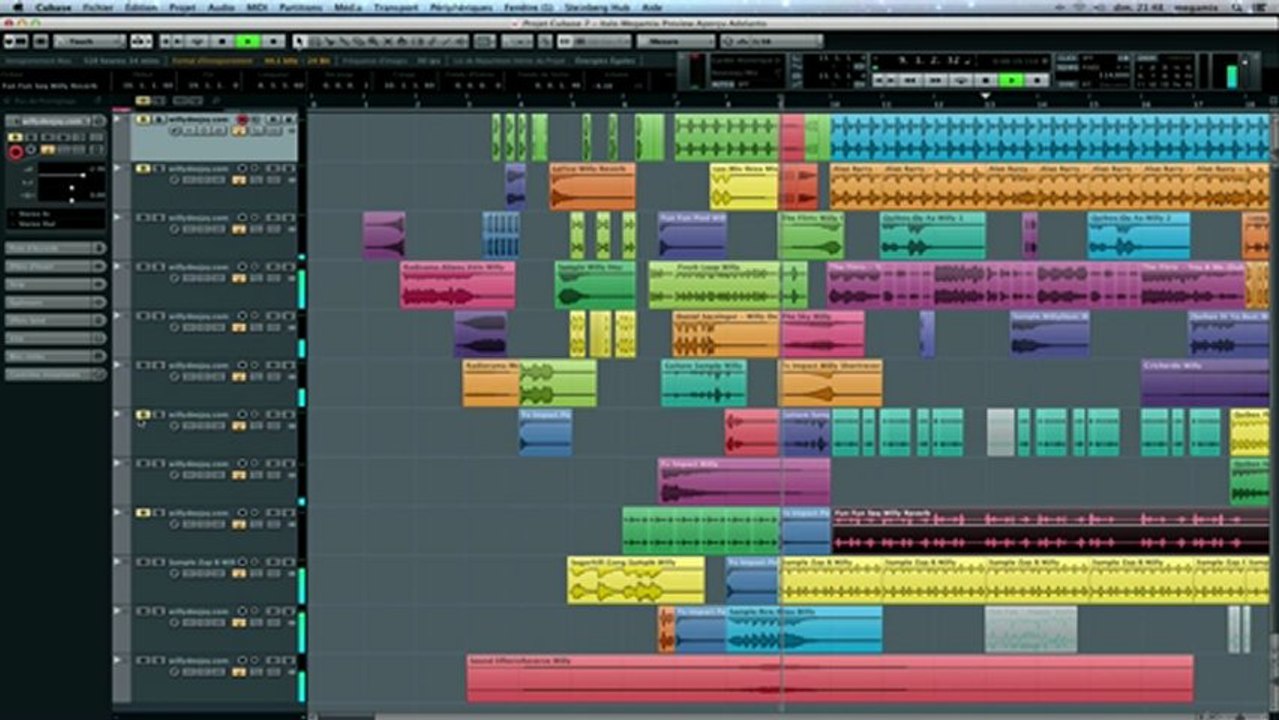The height and width of the screenshot is (720, 1279).
Task: Select the Range Selection tool
Action: [314, 42]
